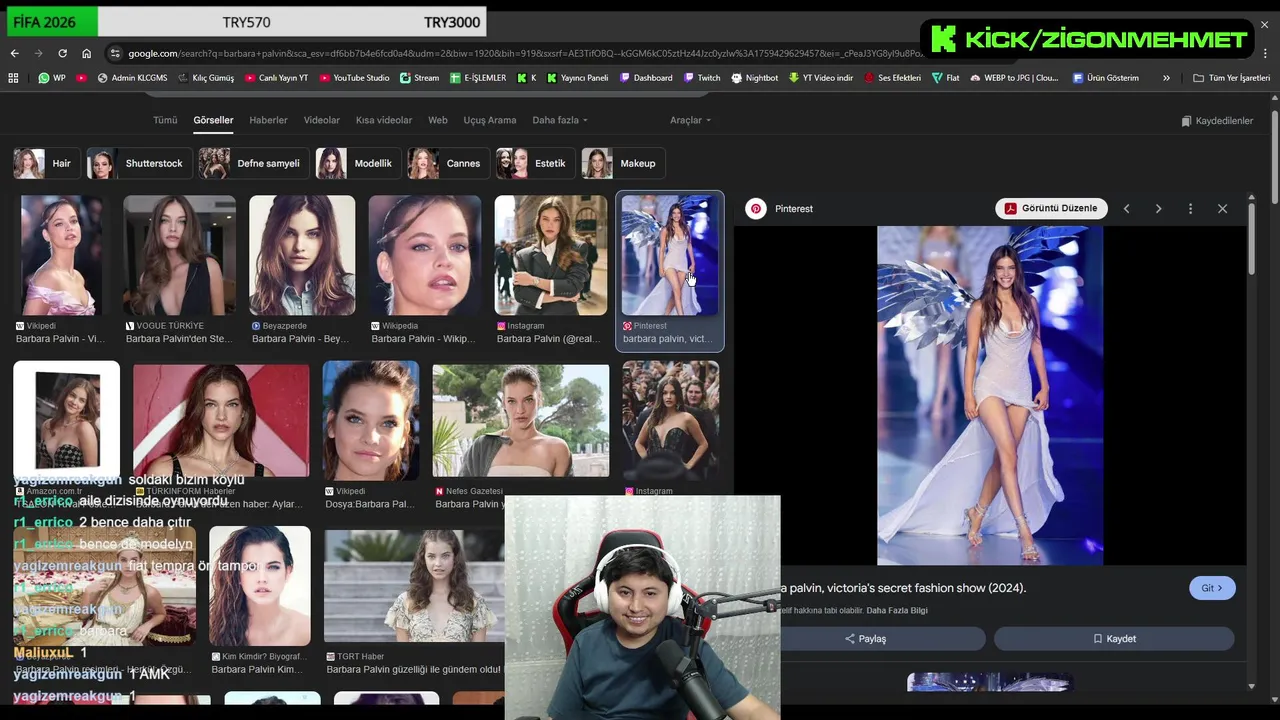Screen dimensions: 1280x720
Task: Show next image in preview panel
Action: coord(1158,209)
